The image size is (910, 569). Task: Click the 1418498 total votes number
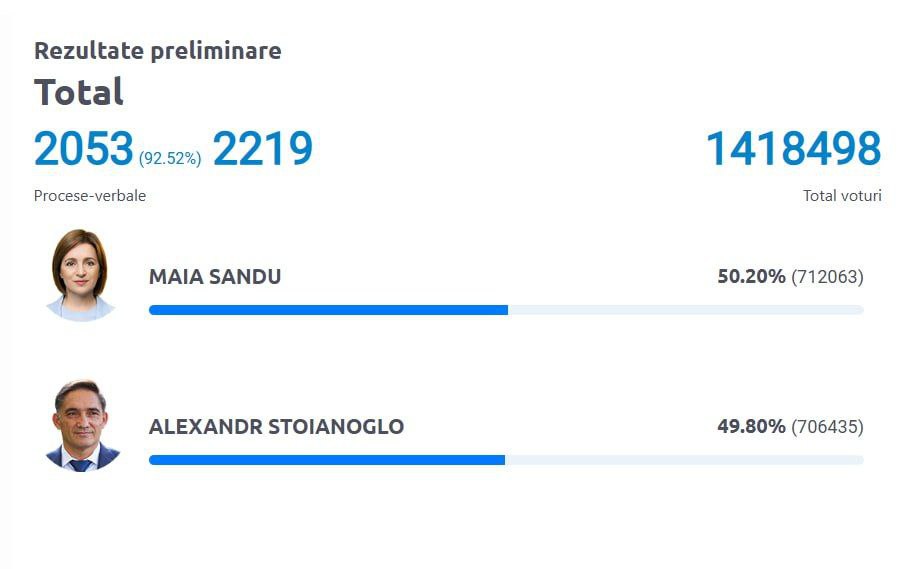794,150
